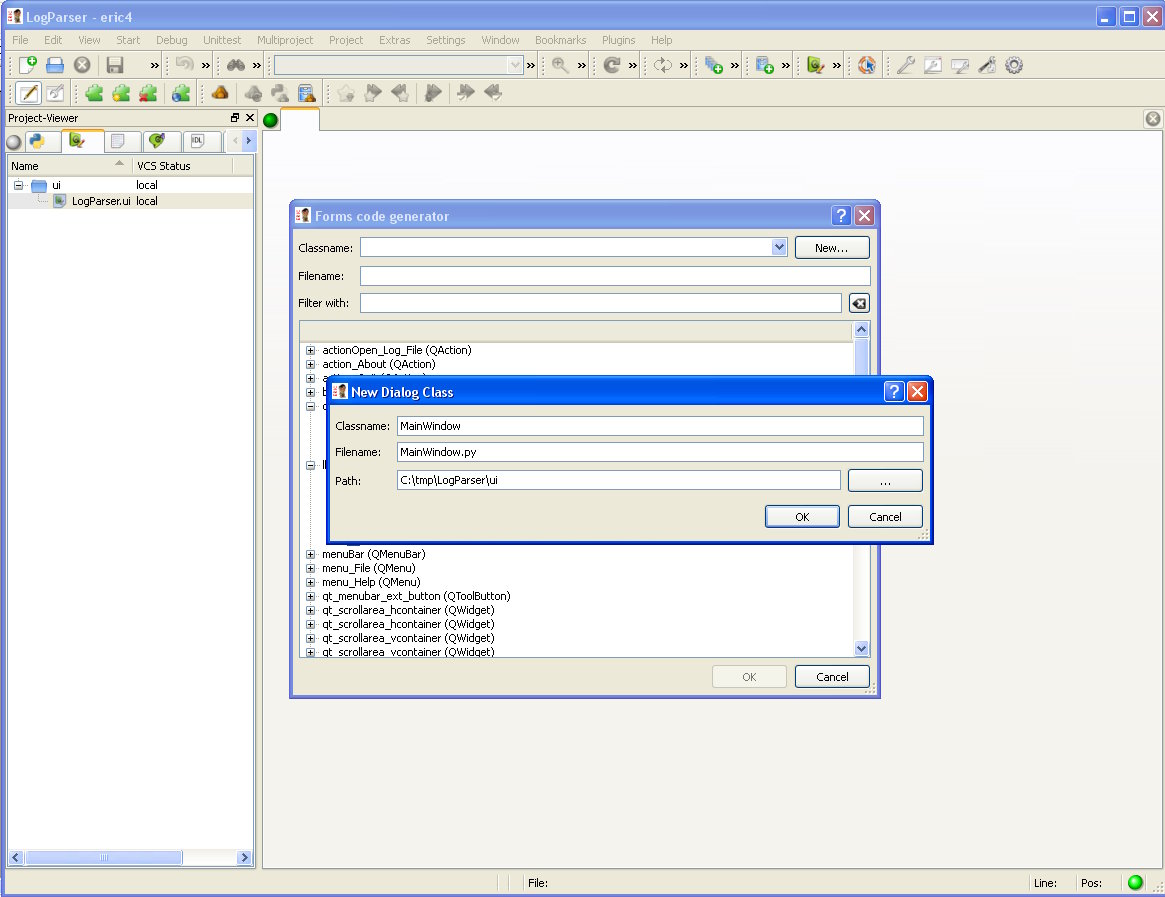Viewport: 1165px width, 897px height.
Task: Click the New file toolbar icon
Action: [28, 65]
